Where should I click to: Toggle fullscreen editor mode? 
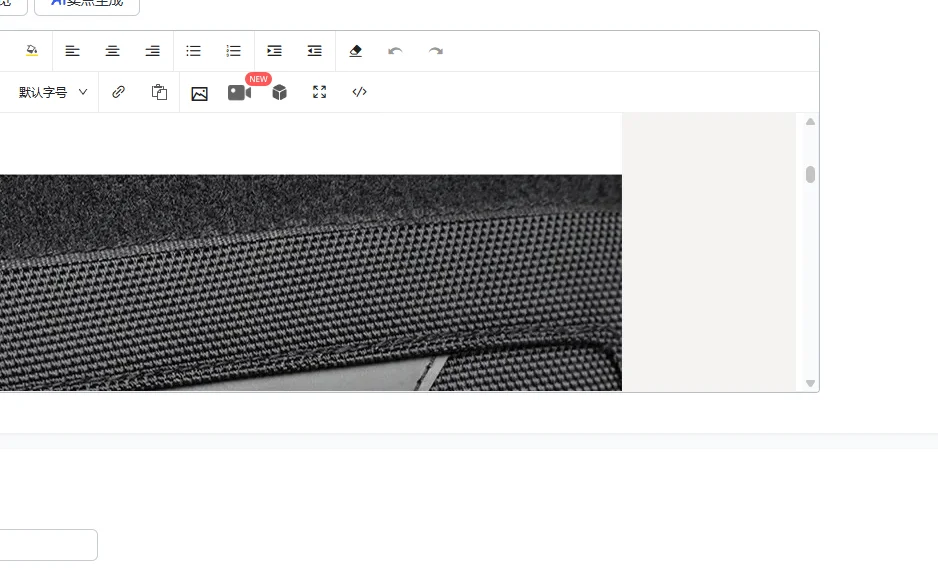(x=319, y=92)
